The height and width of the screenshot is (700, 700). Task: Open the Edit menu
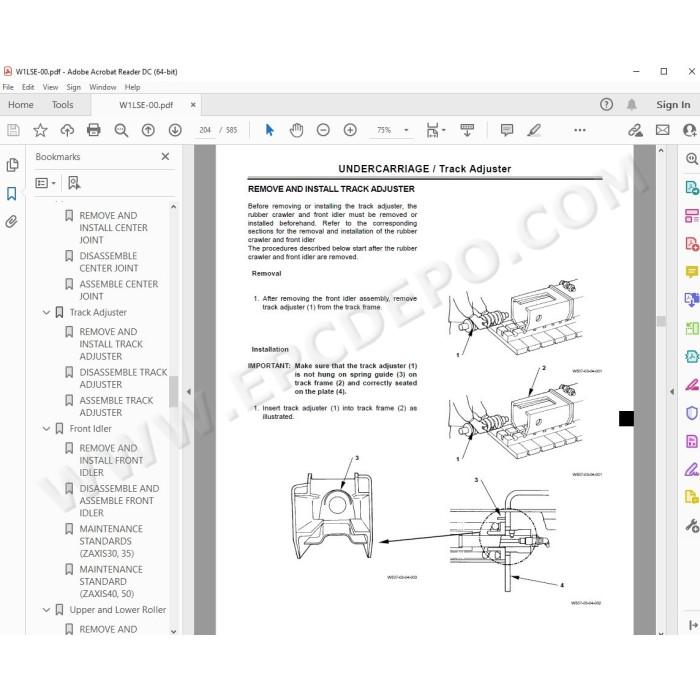pyautogui.click(x=28, y=87)
